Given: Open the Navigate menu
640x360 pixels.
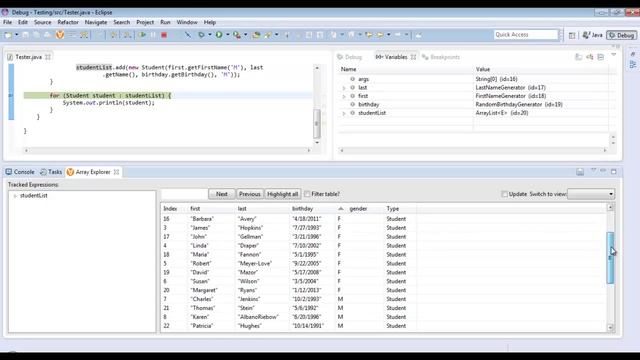Looking at the screenshot, I should point(96,22).
